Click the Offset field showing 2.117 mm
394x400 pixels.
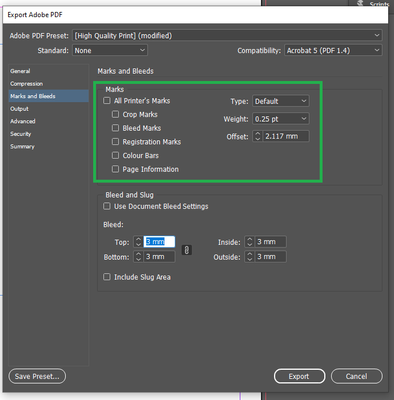tap(286, 136)
